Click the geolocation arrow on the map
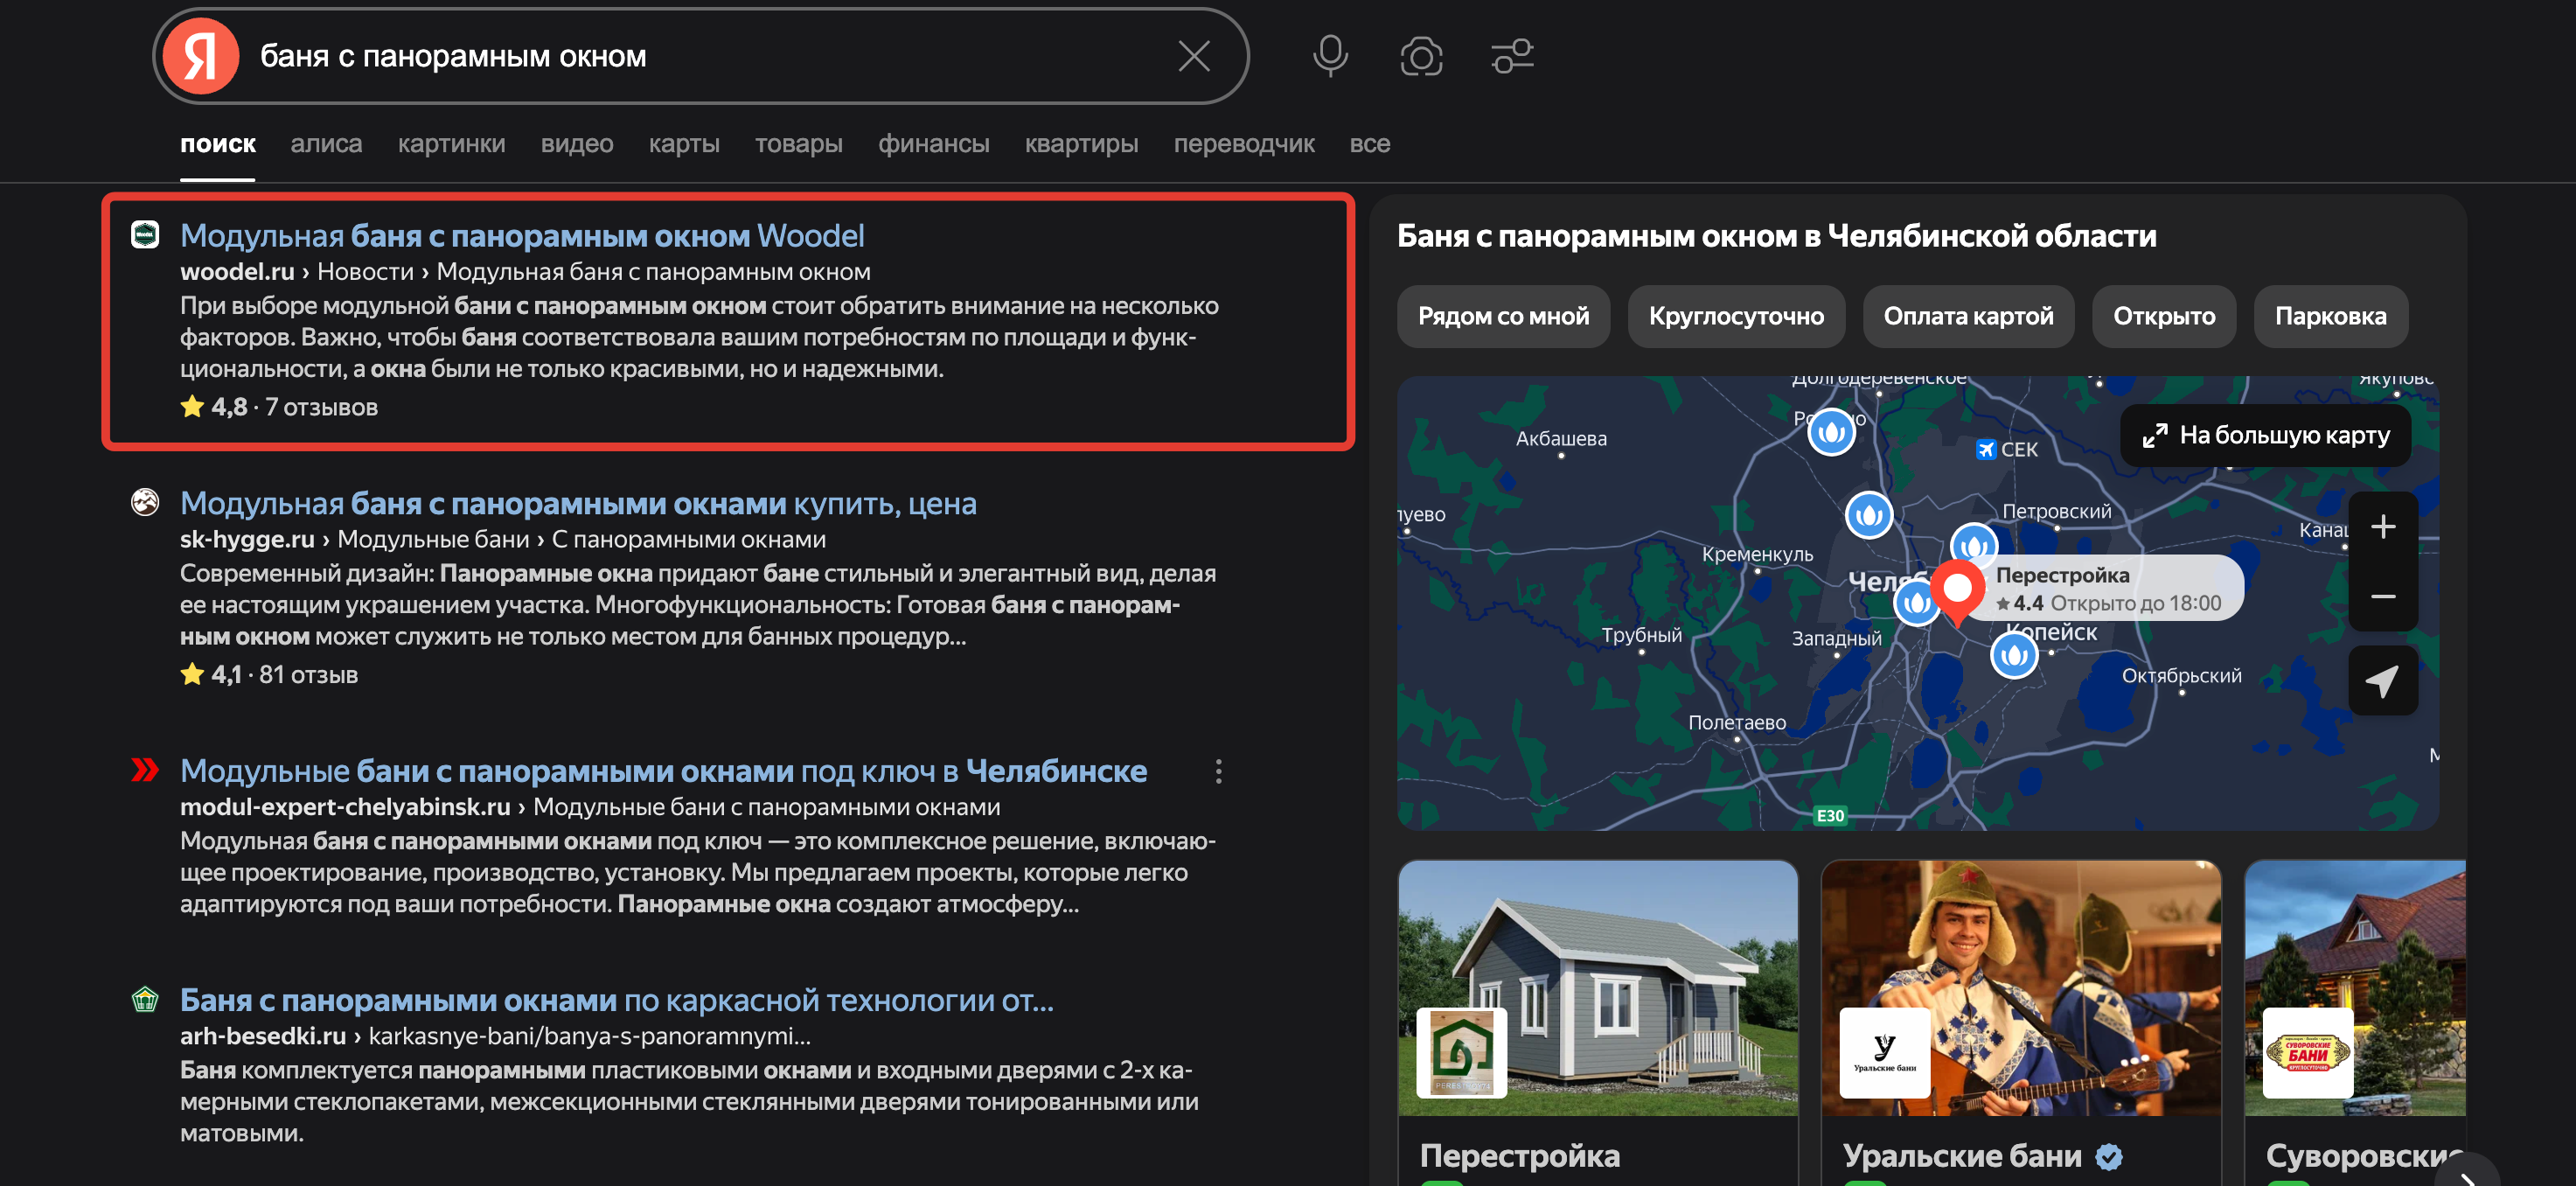Viewport: 2576px width, 1186px height. 2384,680
